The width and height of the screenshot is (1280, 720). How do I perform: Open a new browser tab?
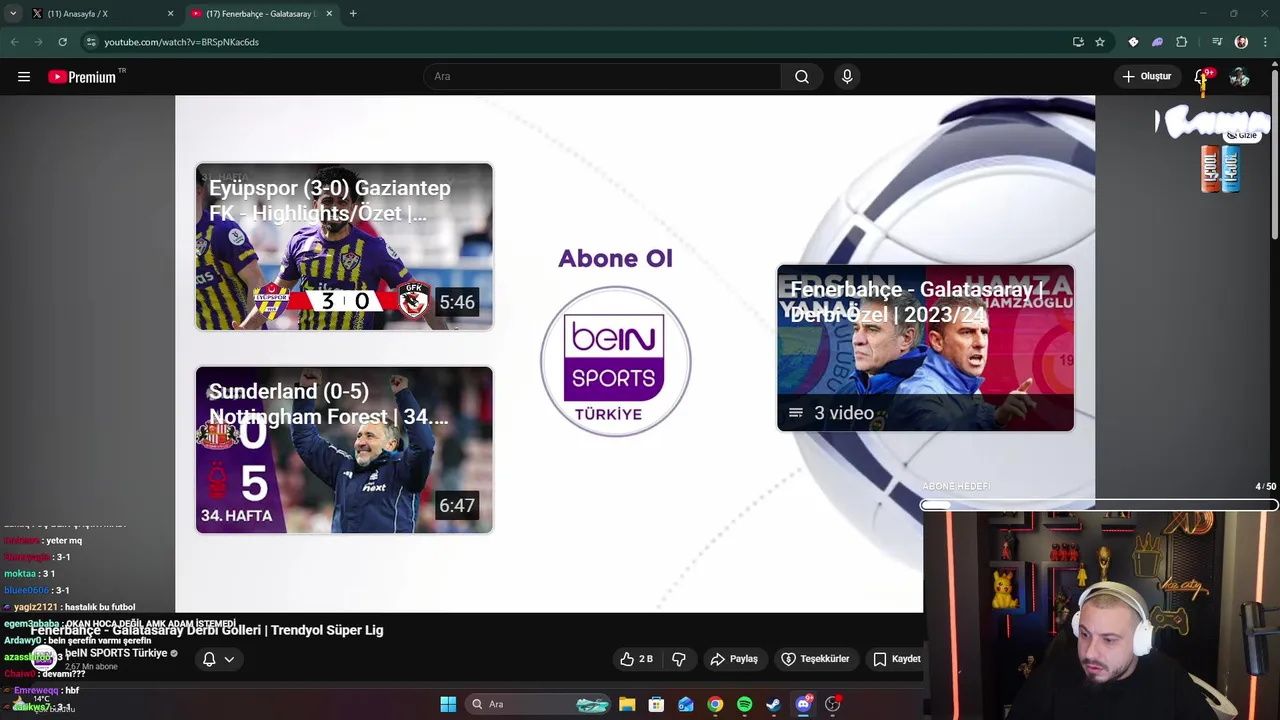coord(353,14)
